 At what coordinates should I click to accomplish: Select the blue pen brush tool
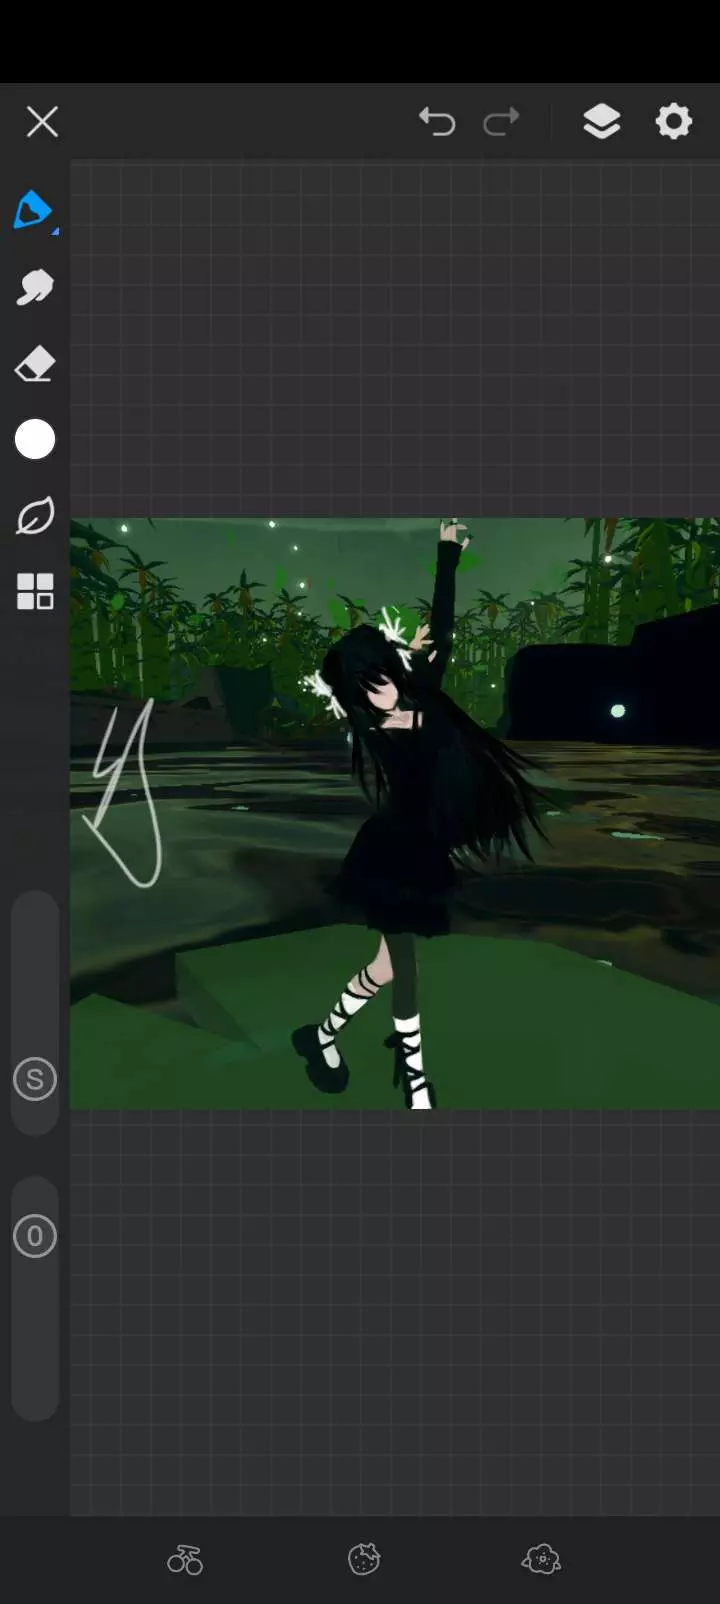33,210
